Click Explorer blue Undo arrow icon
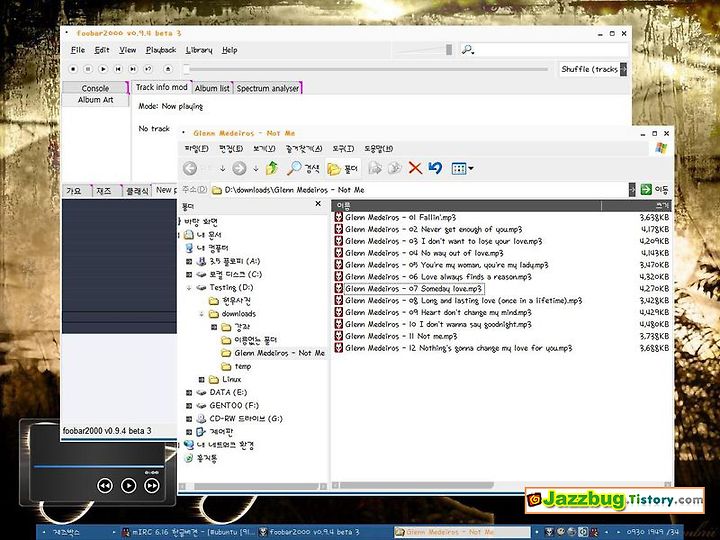 (x=435, y=168)
